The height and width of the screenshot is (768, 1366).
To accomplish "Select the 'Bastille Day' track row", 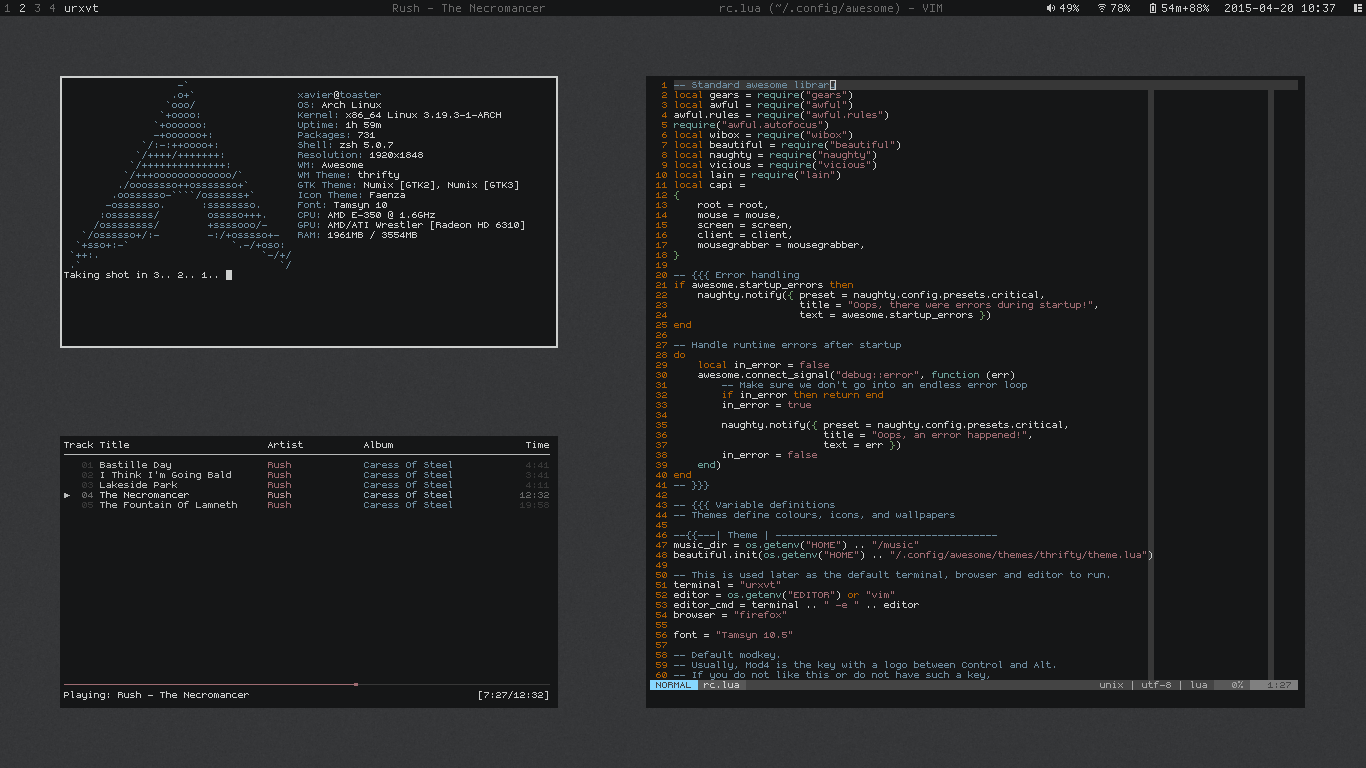I will [308, 465].
